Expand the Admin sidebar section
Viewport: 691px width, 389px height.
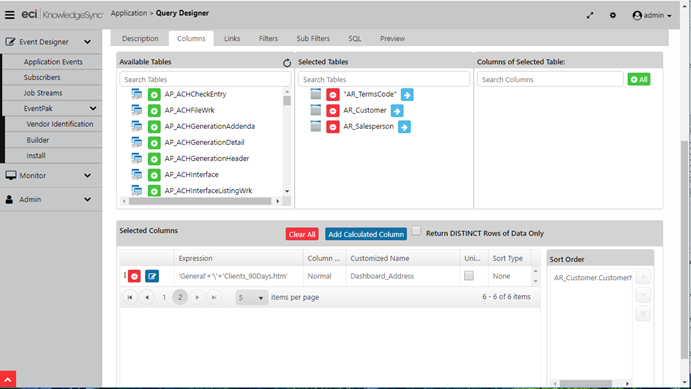tap(87, 200)
